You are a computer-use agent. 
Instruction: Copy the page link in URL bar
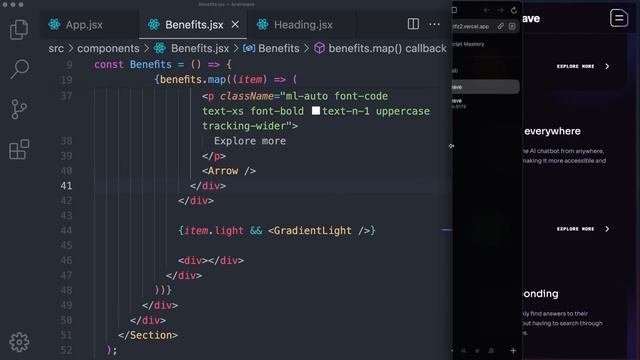coord(500,26)
